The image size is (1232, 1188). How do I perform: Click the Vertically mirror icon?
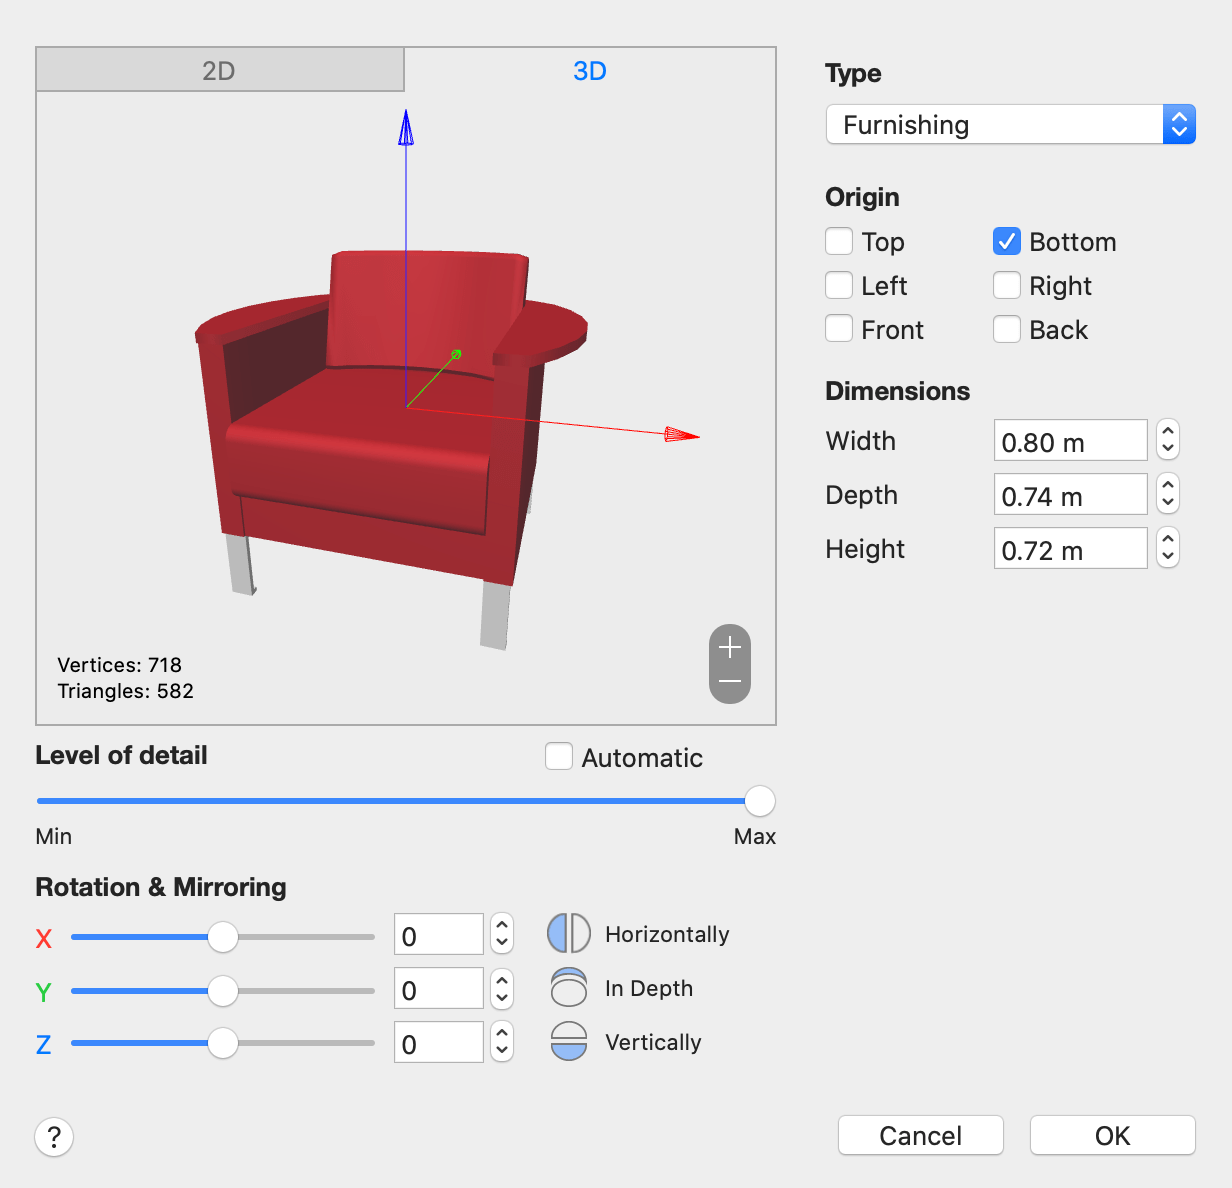569,1042
